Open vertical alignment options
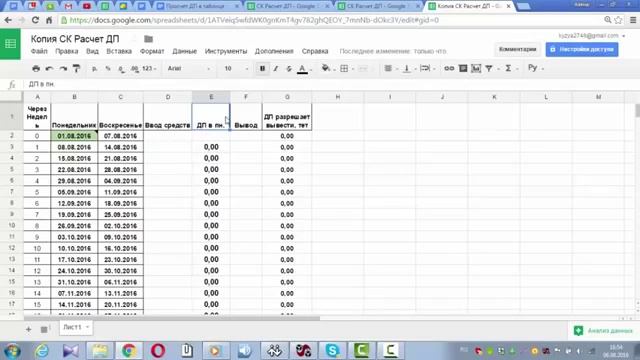Screen dimensions: 640x360 406,69
